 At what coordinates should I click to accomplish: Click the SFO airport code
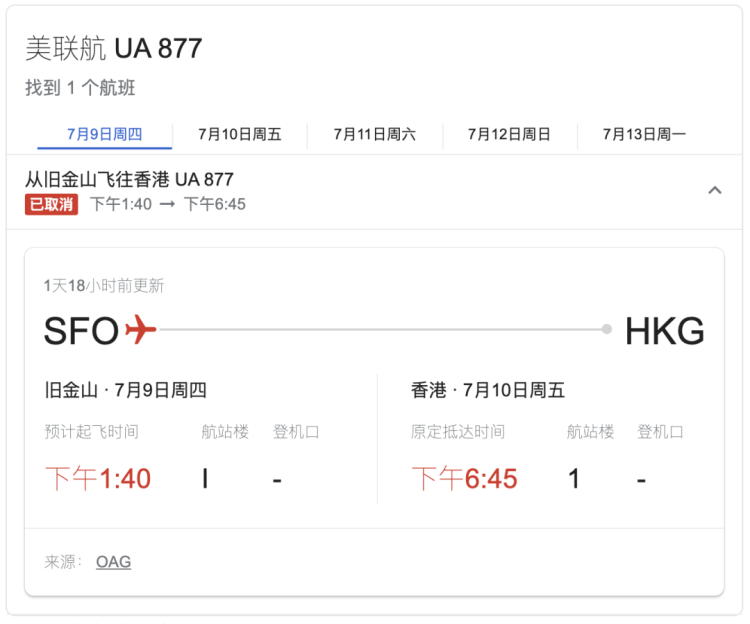coord(81,331)
